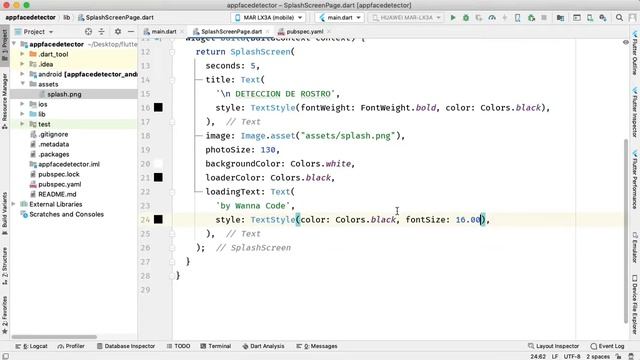Open the Layout Inspector
Screen dimensions: 640x360
[553, 346]
